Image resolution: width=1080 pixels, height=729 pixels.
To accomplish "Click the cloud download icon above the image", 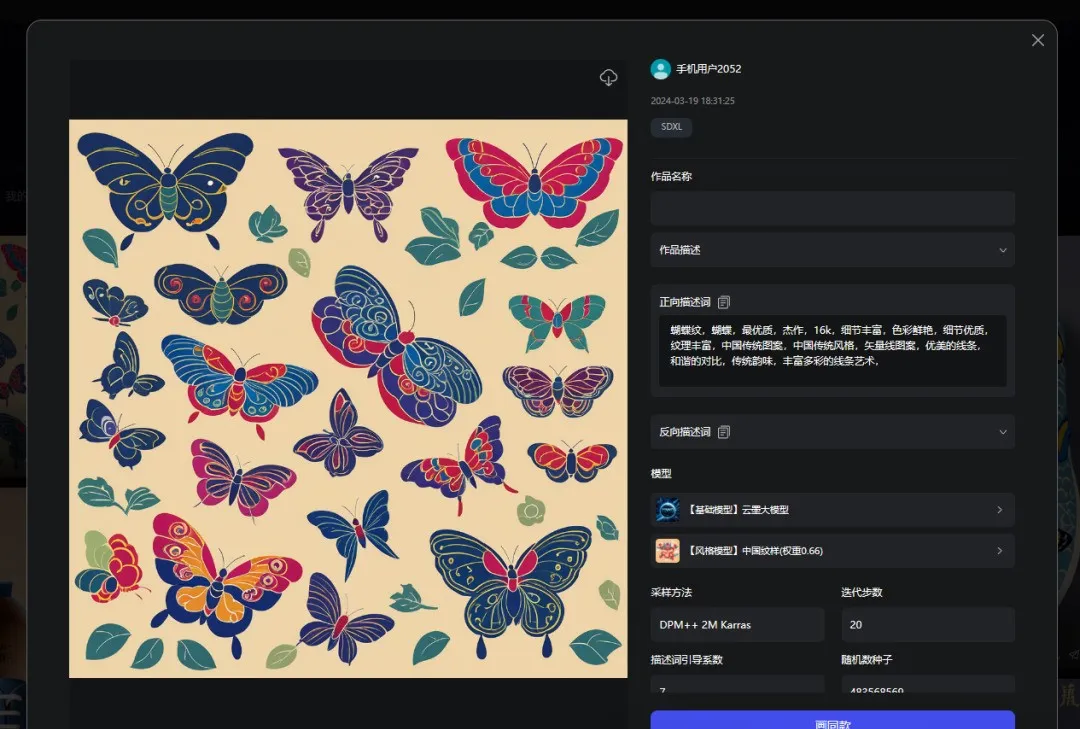I will [x=608, y=78].
